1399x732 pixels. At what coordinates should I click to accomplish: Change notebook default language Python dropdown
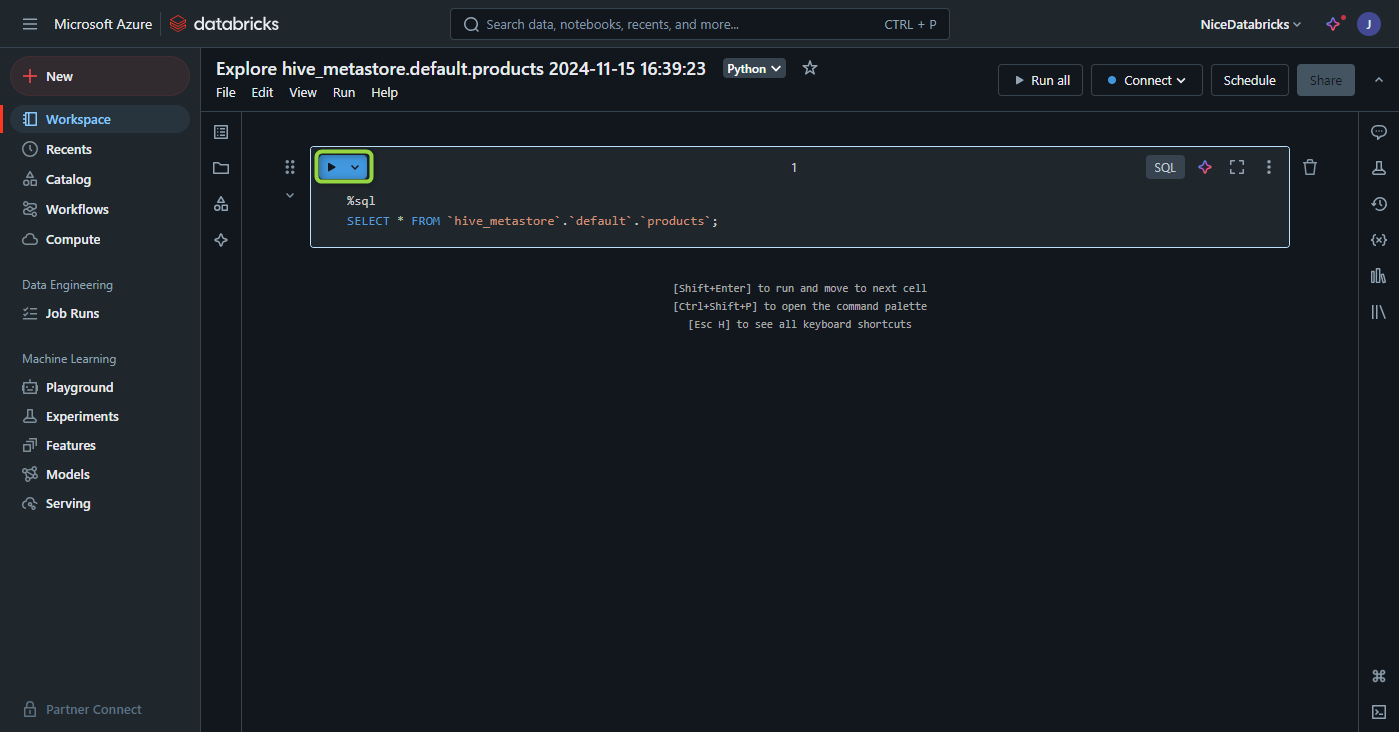click(754, 69)
